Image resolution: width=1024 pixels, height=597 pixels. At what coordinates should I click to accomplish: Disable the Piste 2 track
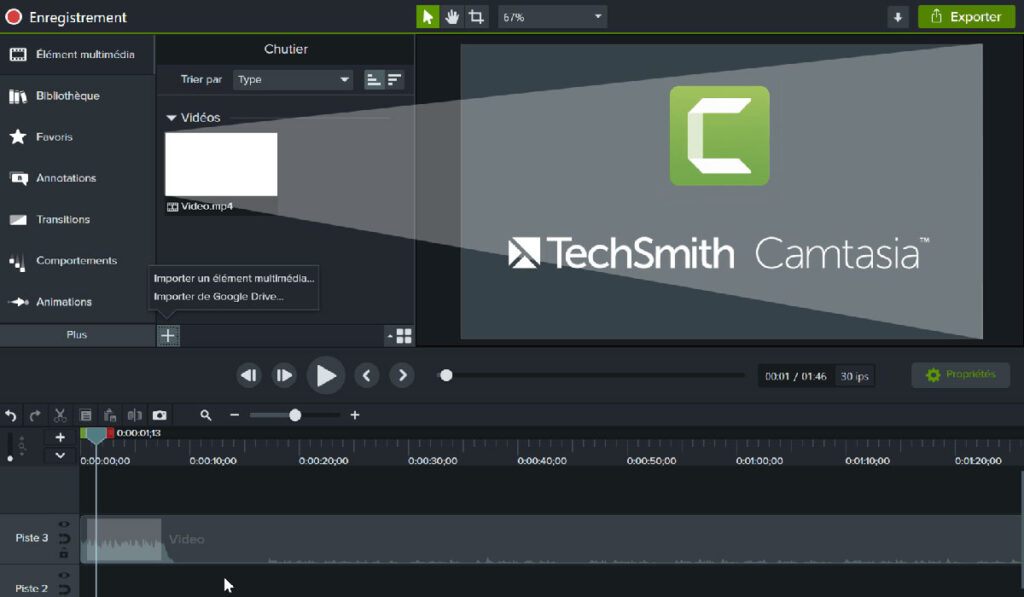(x=64, y=575)
